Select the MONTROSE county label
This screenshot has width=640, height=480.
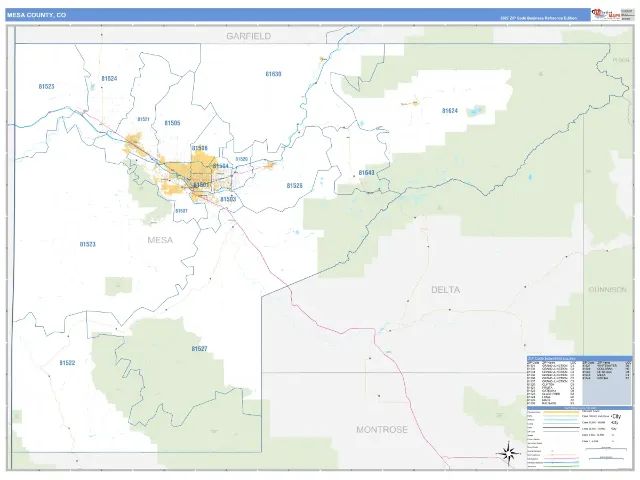coord(382,429)
